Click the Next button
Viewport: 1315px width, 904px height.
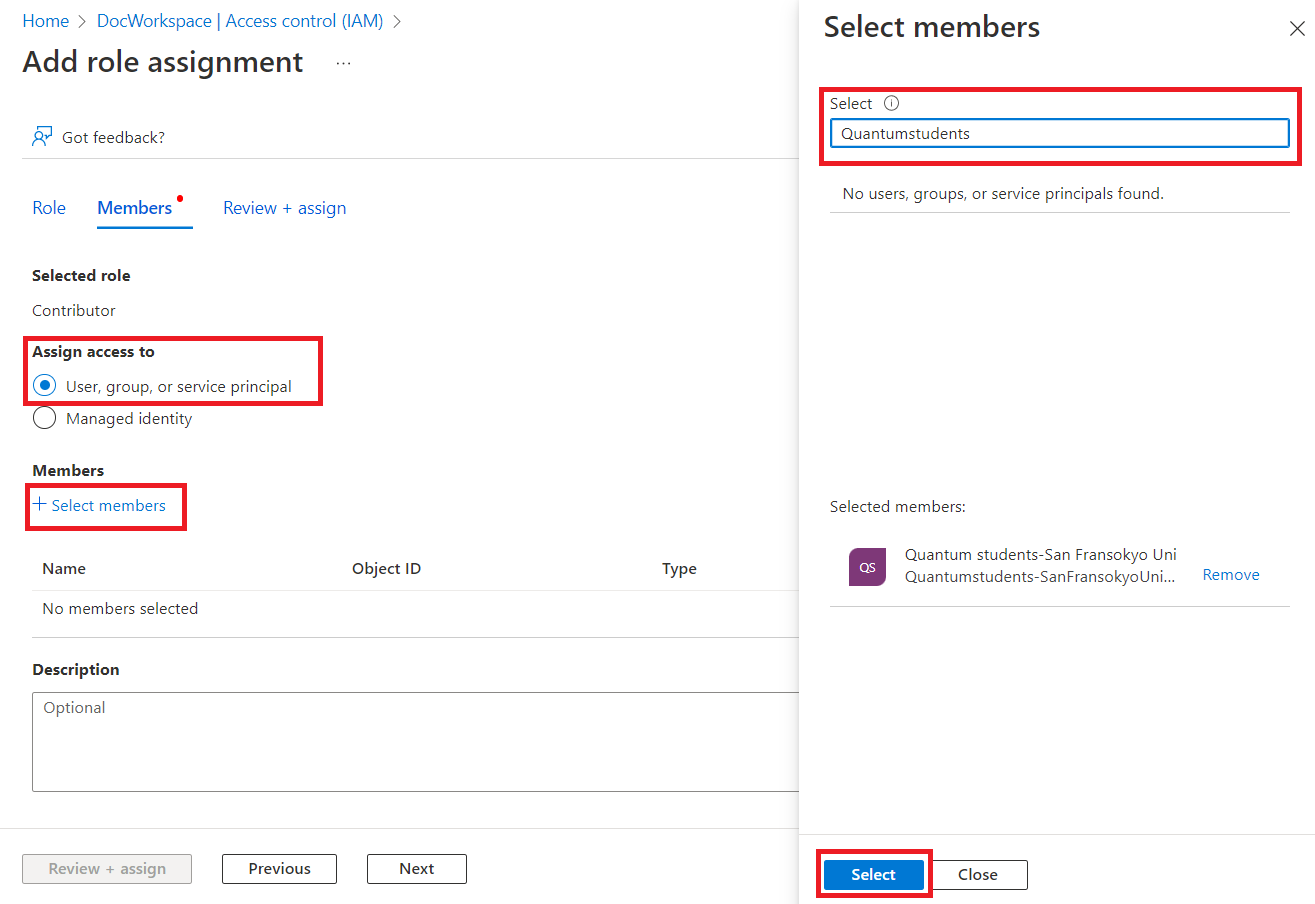click(416, 868)
